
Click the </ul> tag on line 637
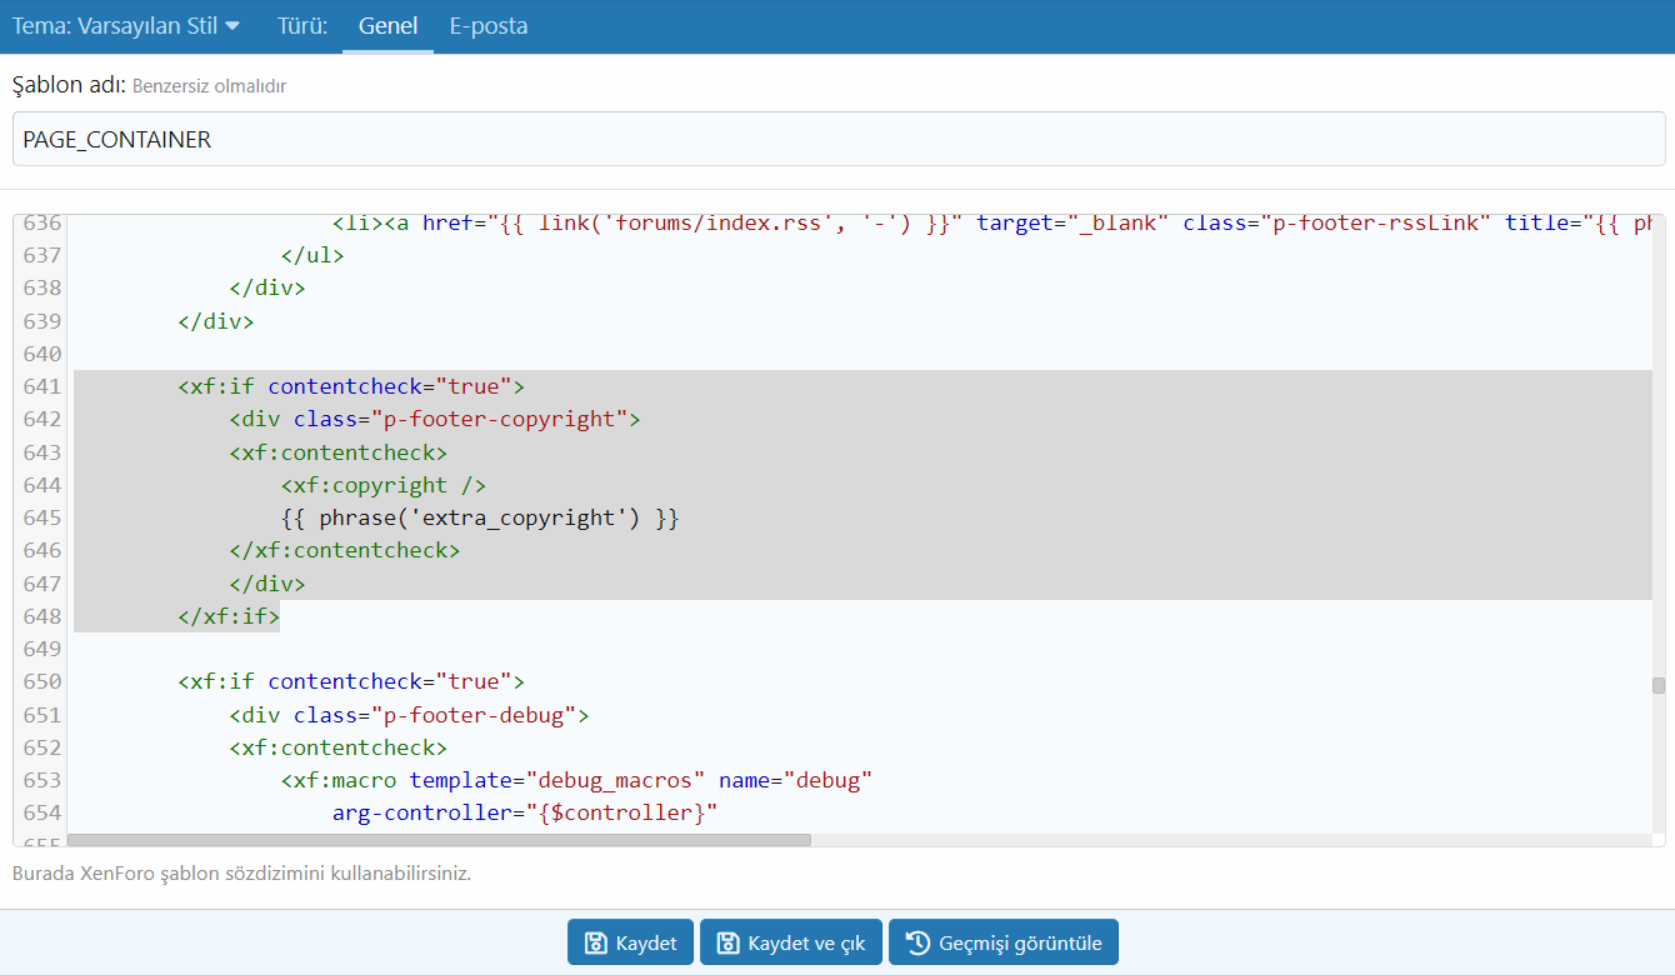click(312, 255)
